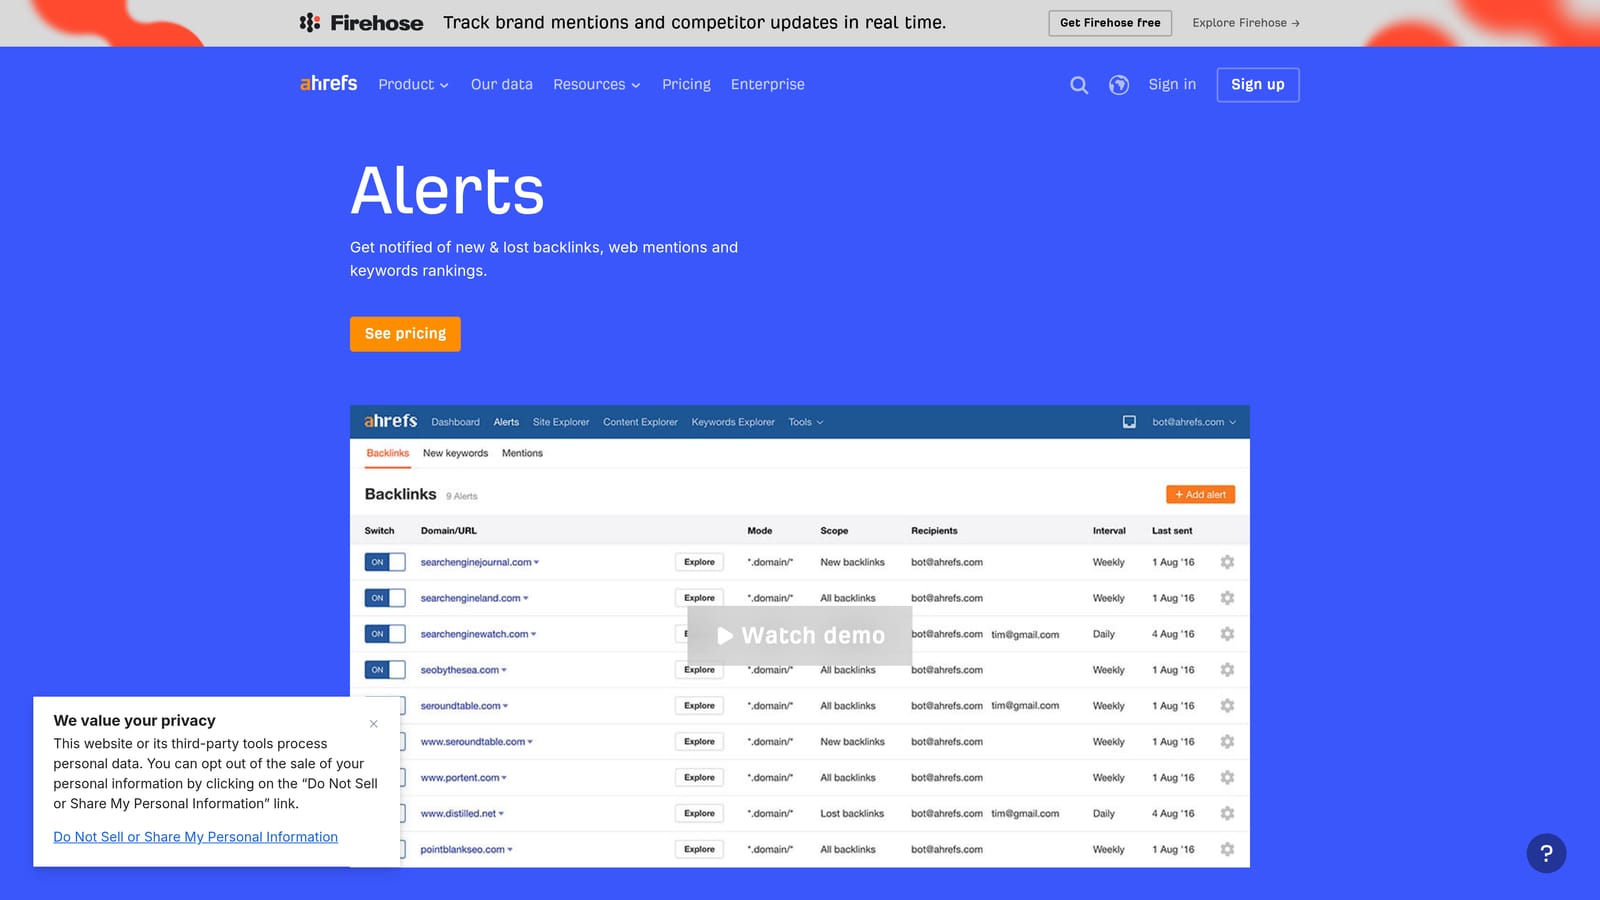Screen dimensions: 1600x900
Task: Open the gear settings for searchenginewatch.com row
Action: coord(1227,634)
